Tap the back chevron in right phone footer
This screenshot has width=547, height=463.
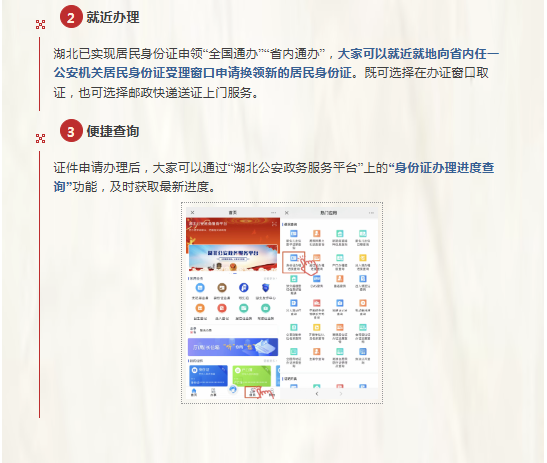(317, 394)
